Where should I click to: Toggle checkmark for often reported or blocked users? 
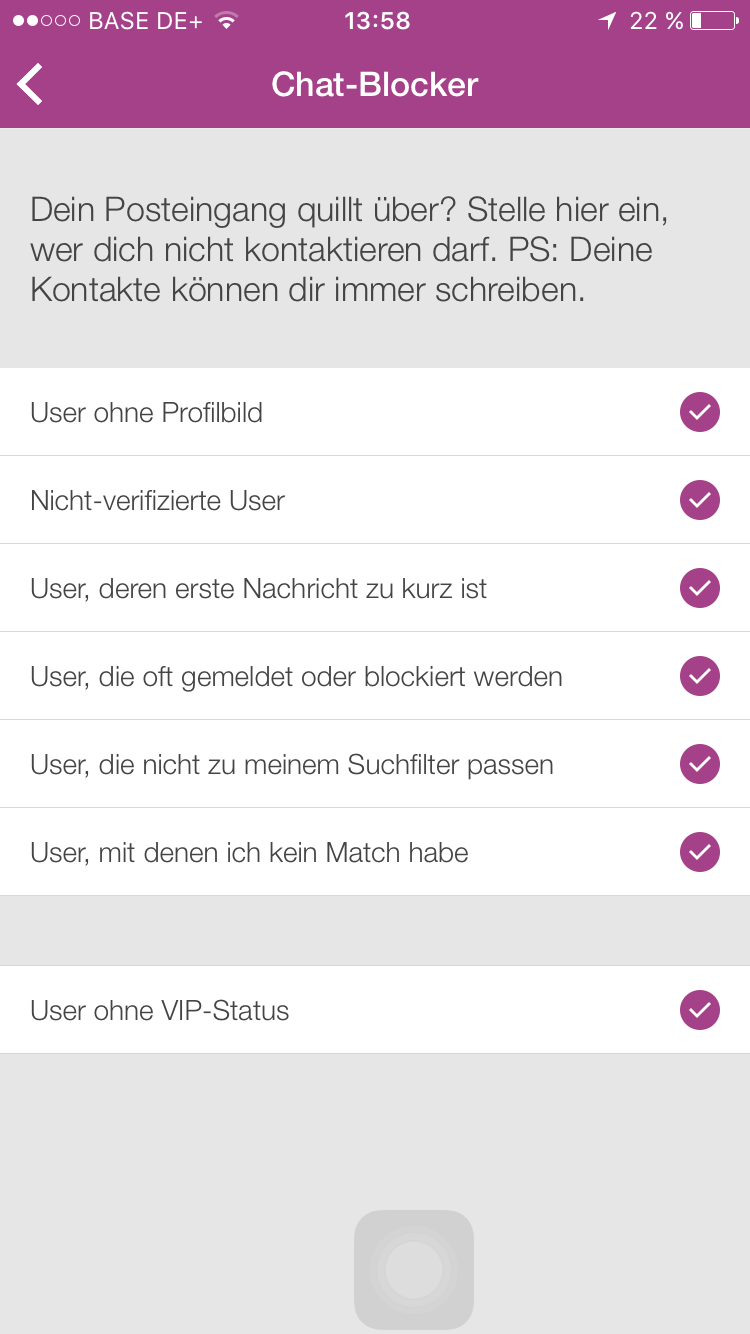coord(700,676)
